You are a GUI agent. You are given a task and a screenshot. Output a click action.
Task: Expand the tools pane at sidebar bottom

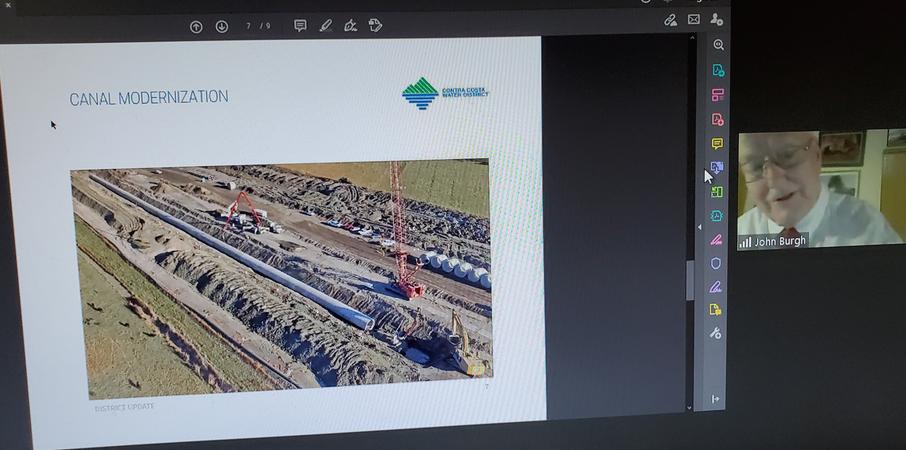point(716,399)
